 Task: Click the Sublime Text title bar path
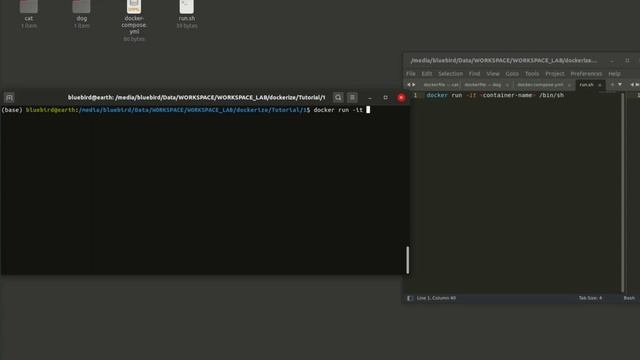tap(504, 60)
